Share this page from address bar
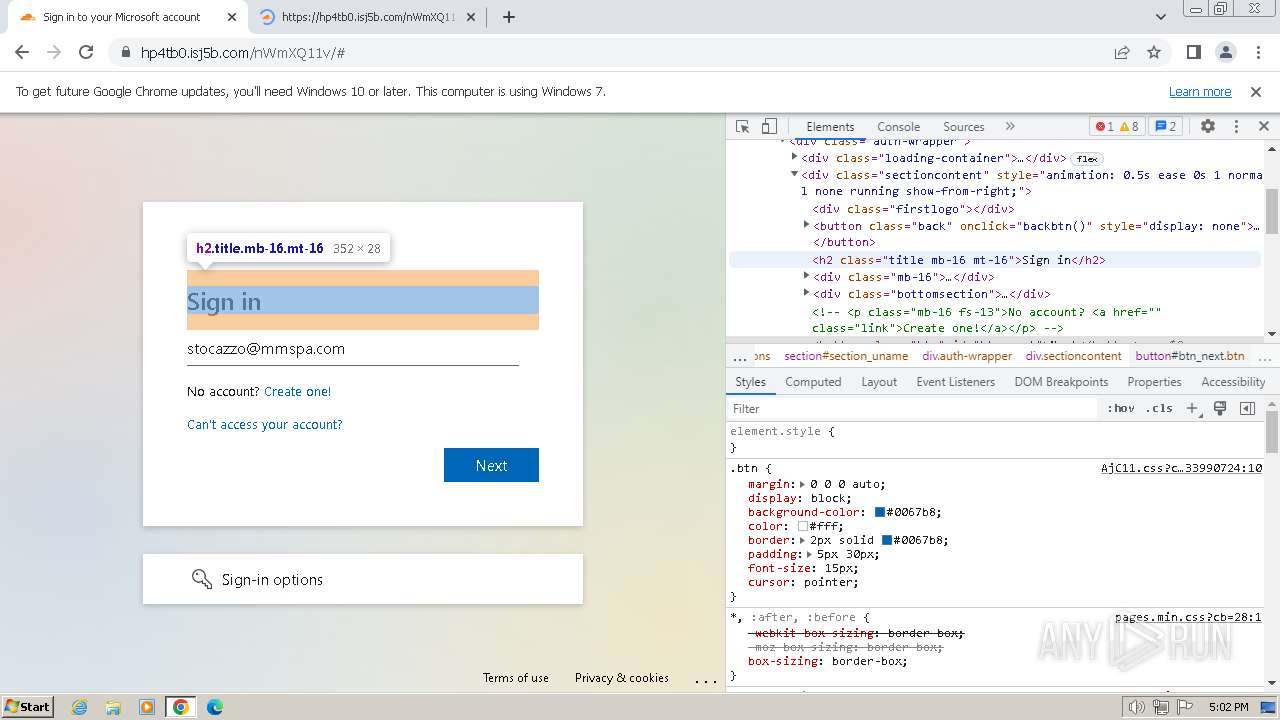Image resolution: width=1280 pixels, height=720 pixels. click(1122, 53)
